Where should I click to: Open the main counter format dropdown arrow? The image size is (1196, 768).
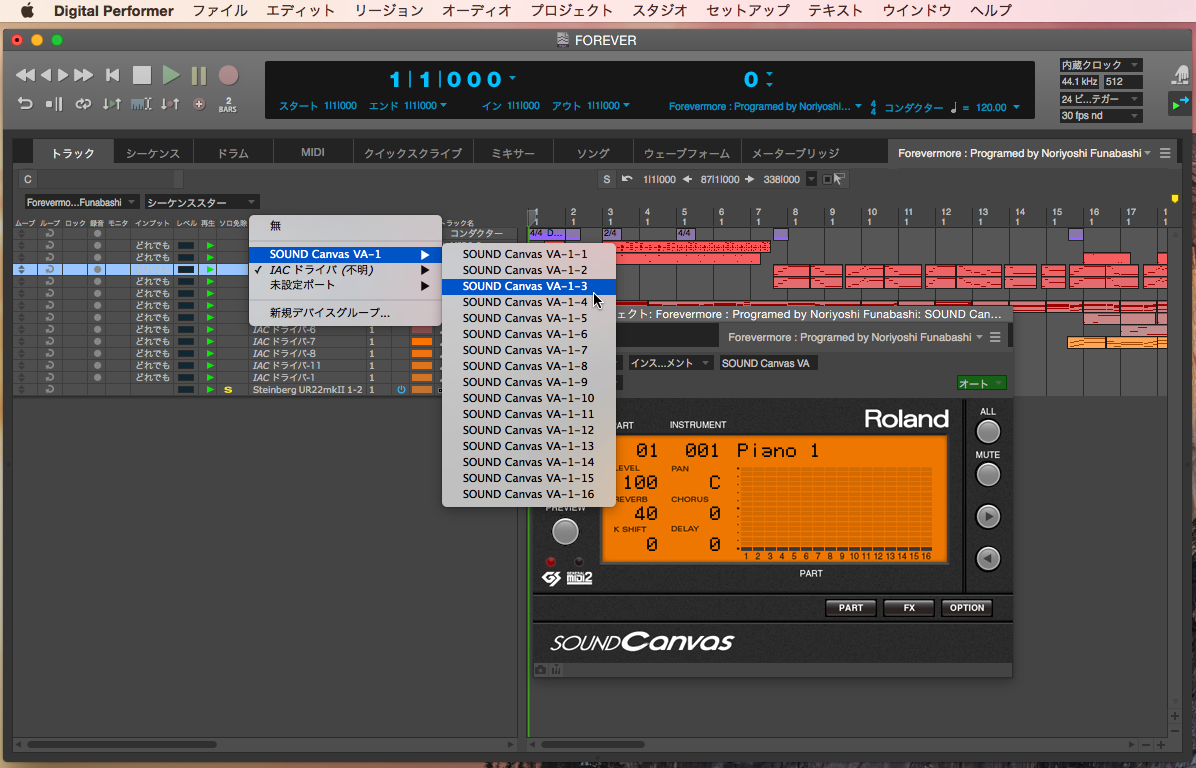pos(512,78)
